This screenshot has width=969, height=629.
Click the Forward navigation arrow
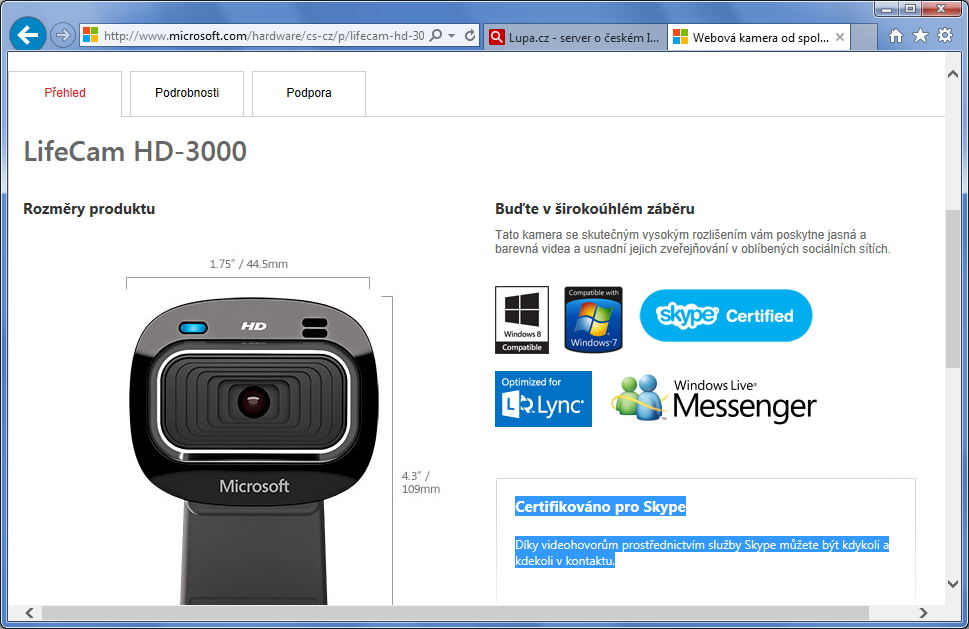(62, 36)
